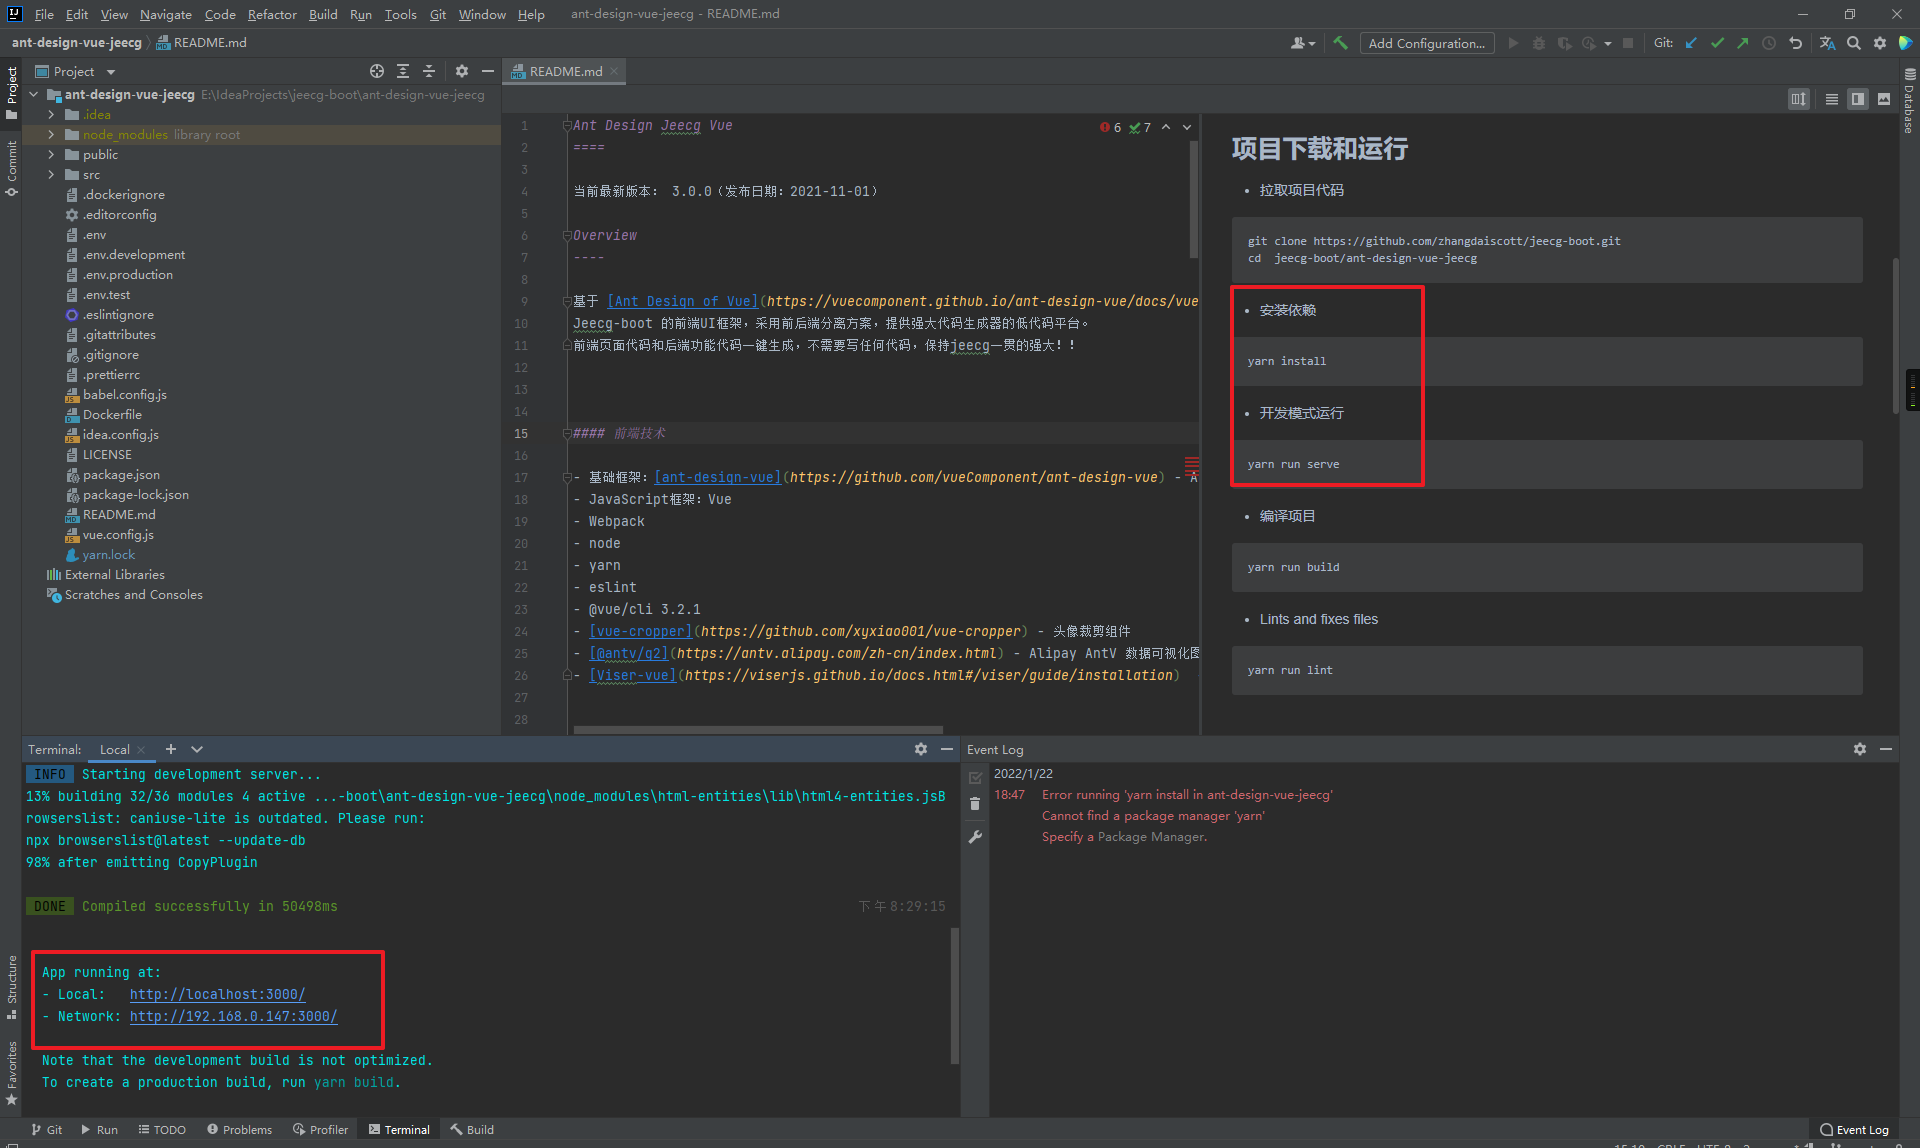
Task: Open the run with profiler dropdown arrow
Action: tap(1608, 43)
